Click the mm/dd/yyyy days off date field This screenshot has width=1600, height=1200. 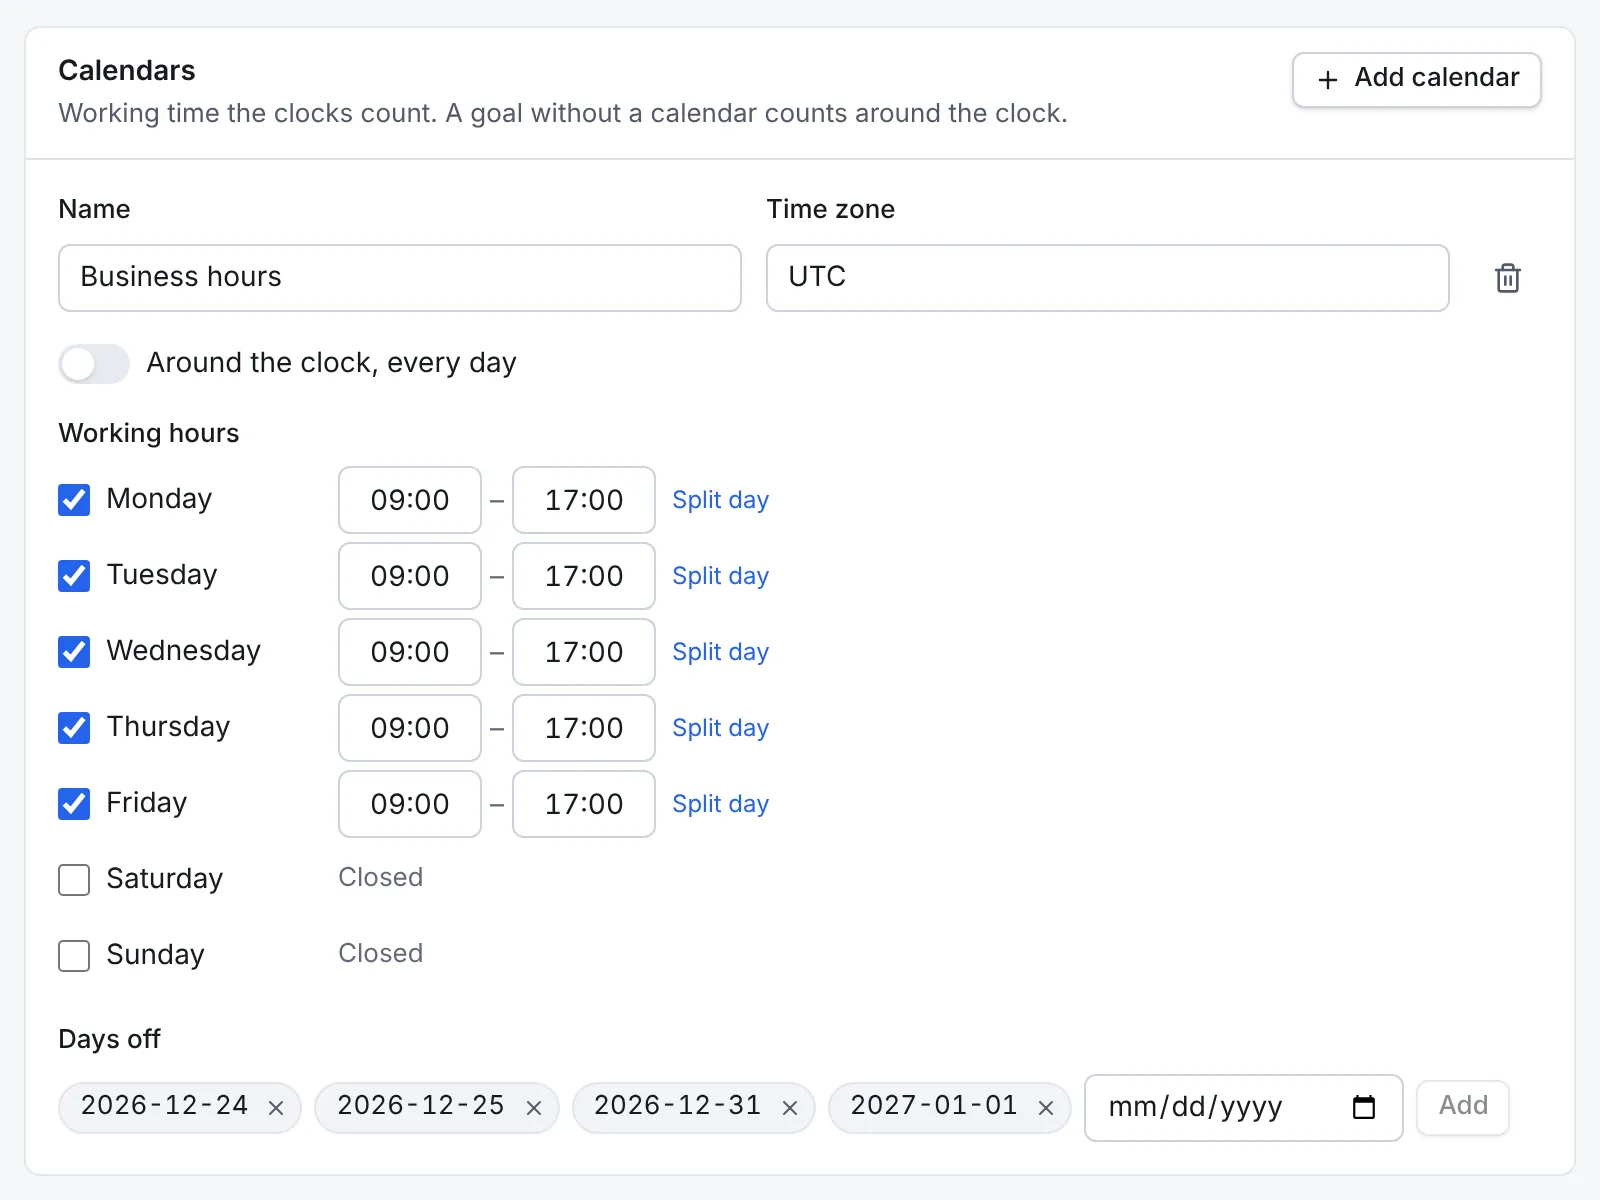(x=1244, y=1107)
